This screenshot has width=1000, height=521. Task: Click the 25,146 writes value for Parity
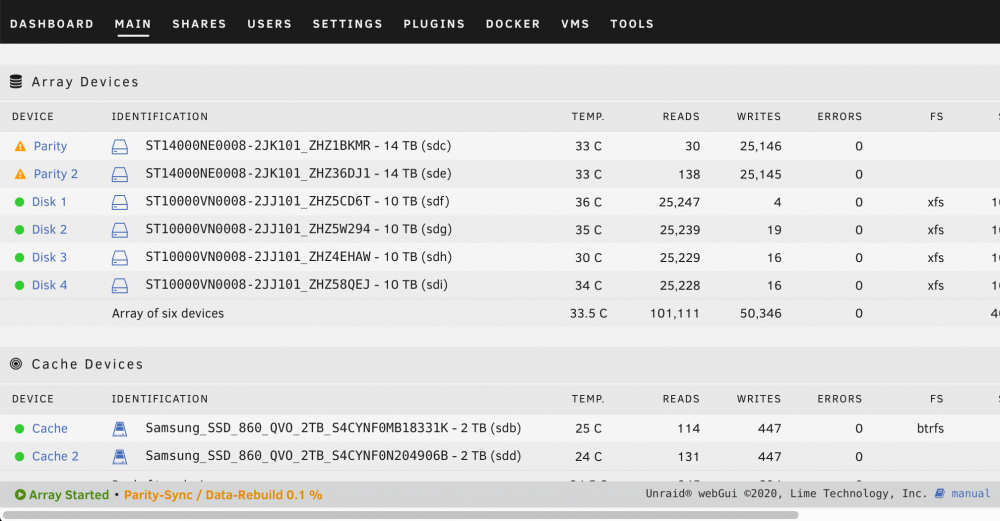point(760,146)
